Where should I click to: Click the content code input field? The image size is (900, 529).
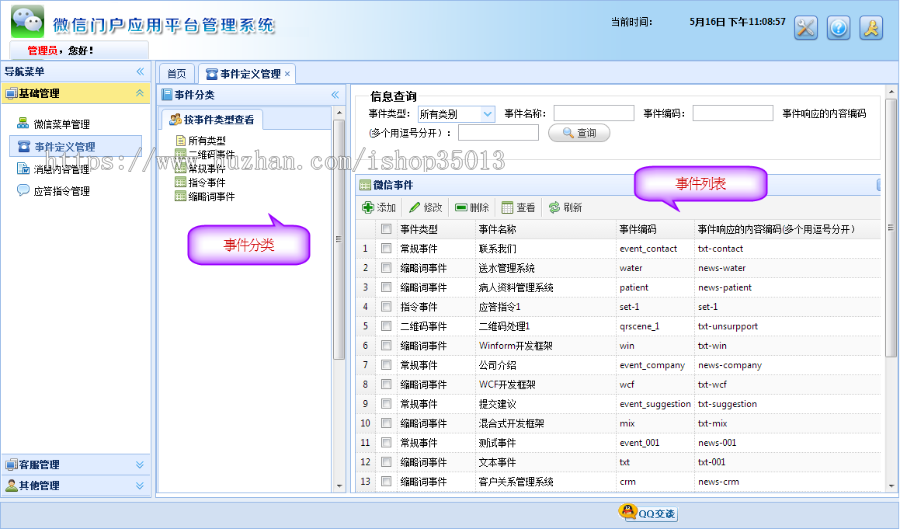[x=498, y=133]
